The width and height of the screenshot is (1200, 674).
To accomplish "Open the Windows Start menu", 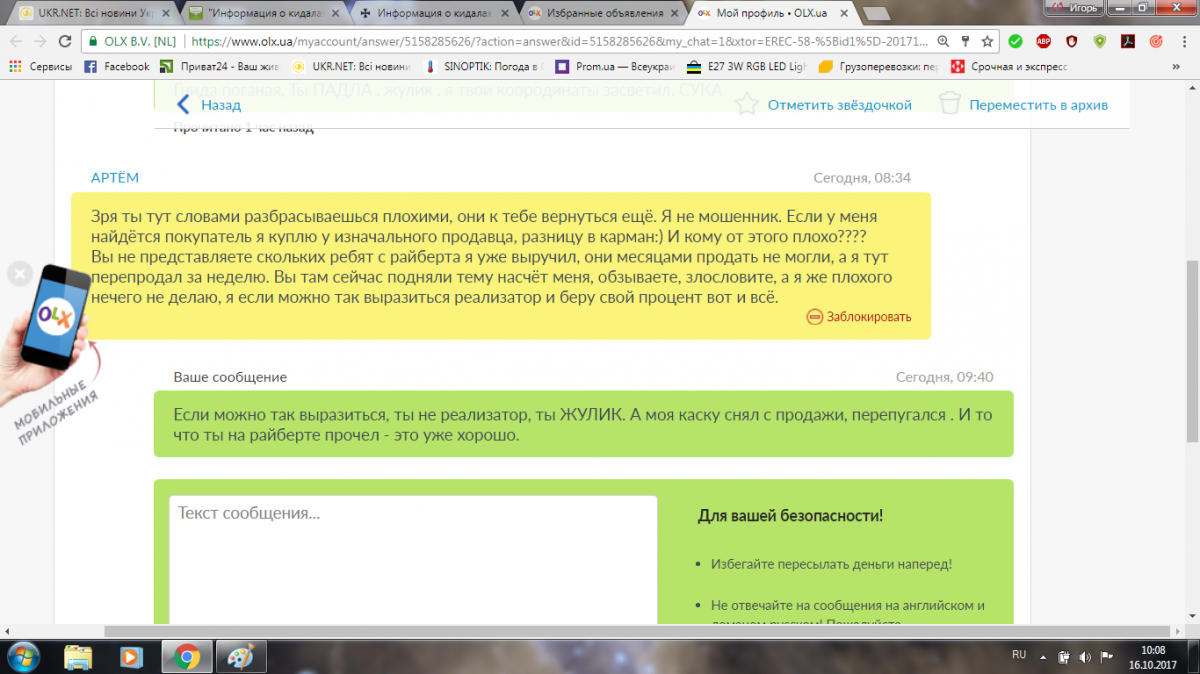I will coord(23,656).
